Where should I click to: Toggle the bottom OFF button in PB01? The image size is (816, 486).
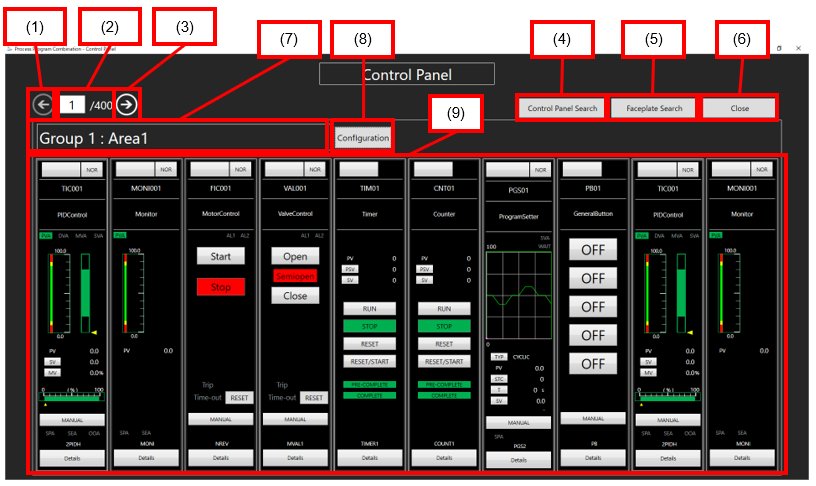(x=593, y=363)
